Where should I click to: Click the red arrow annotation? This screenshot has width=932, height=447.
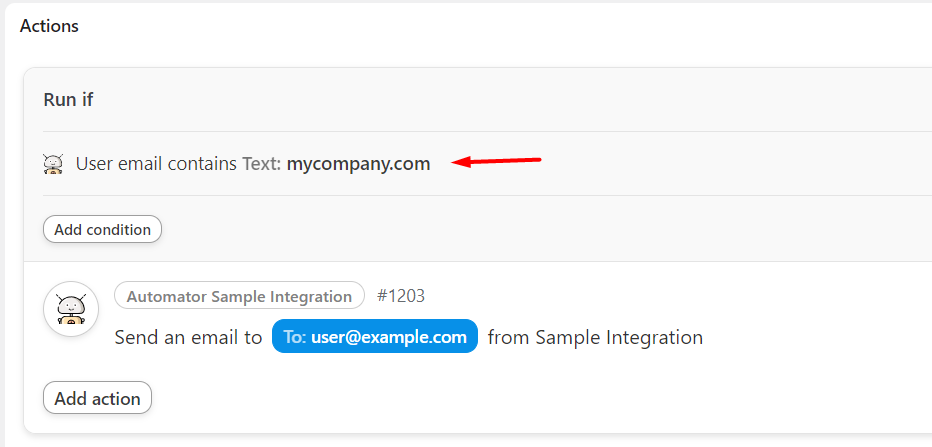pos(497,162)
